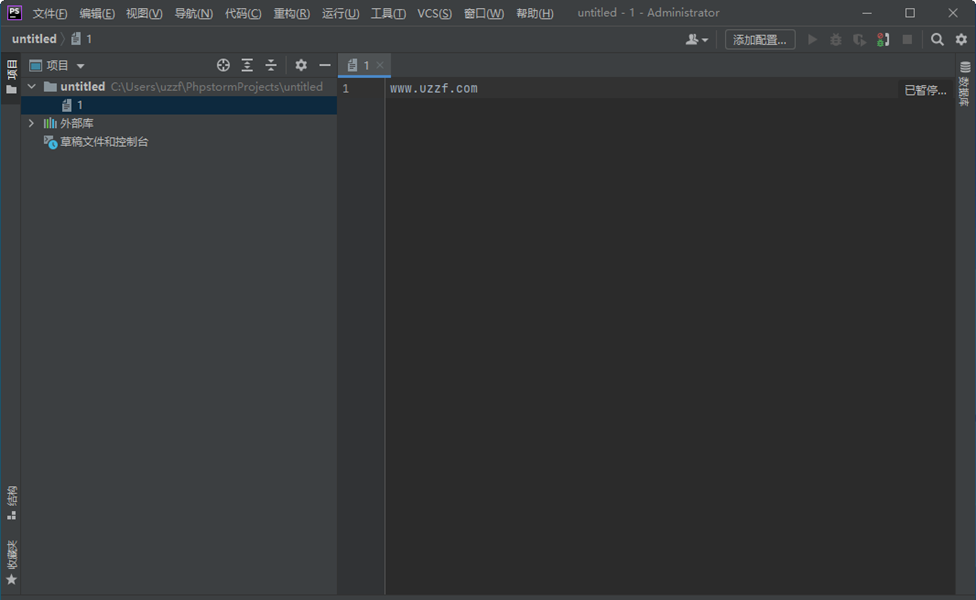Click the untitled breadcrumb in navigation bar
The image size is (976, 600).
pos(34,39)
